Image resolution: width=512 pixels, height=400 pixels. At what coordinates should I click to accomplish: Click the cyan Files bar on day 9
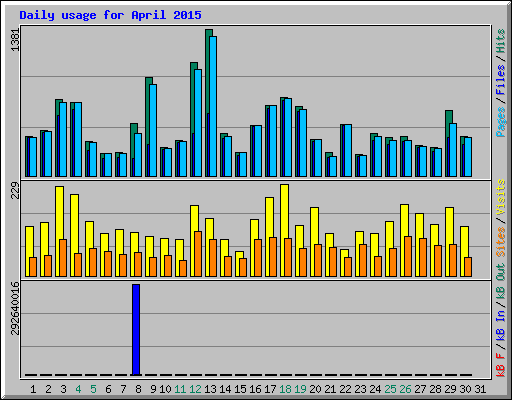click(153, 130)
